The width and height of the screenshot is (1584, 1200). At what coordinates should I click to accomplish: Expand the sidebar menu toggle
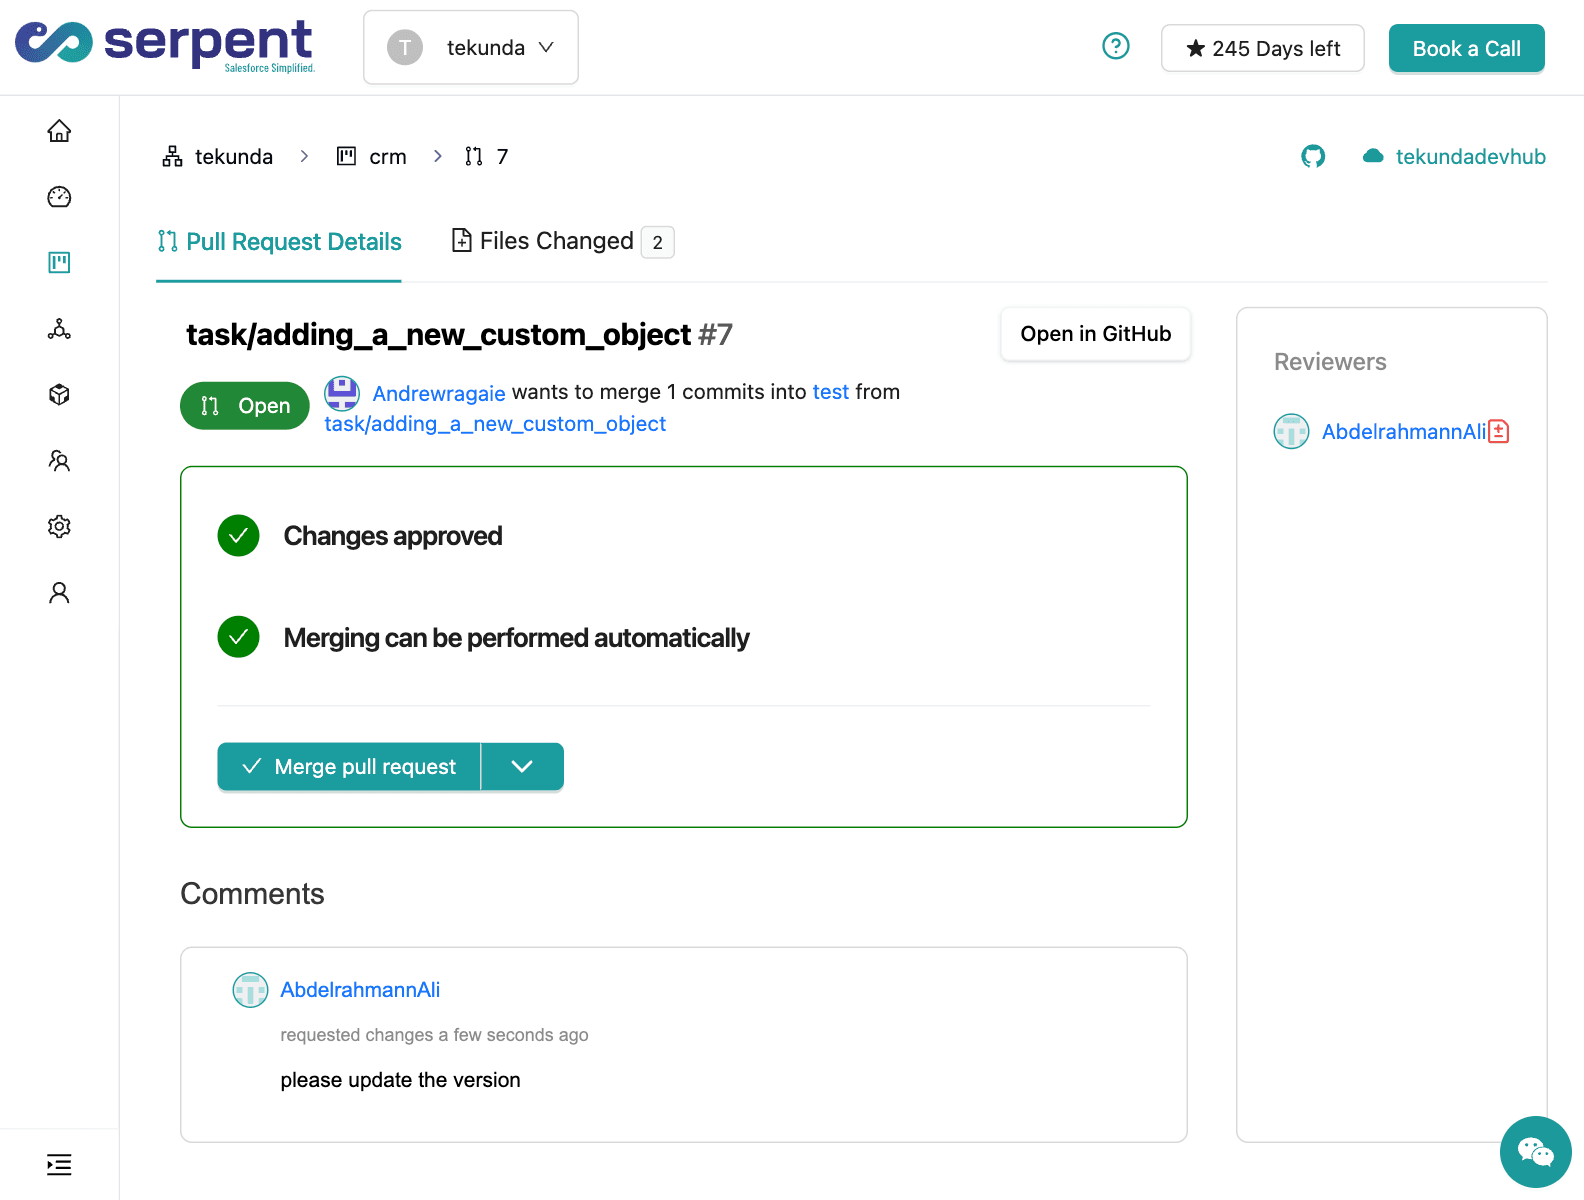(59, 1165)
